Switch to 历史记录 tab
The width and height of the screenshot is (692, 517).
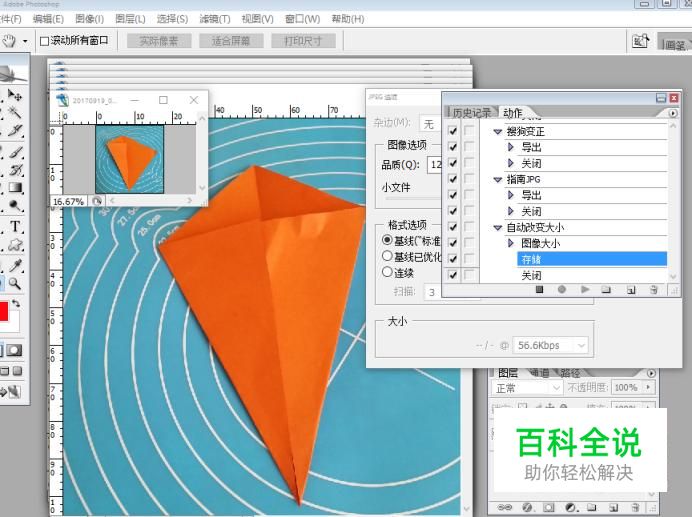click(472, 113)
